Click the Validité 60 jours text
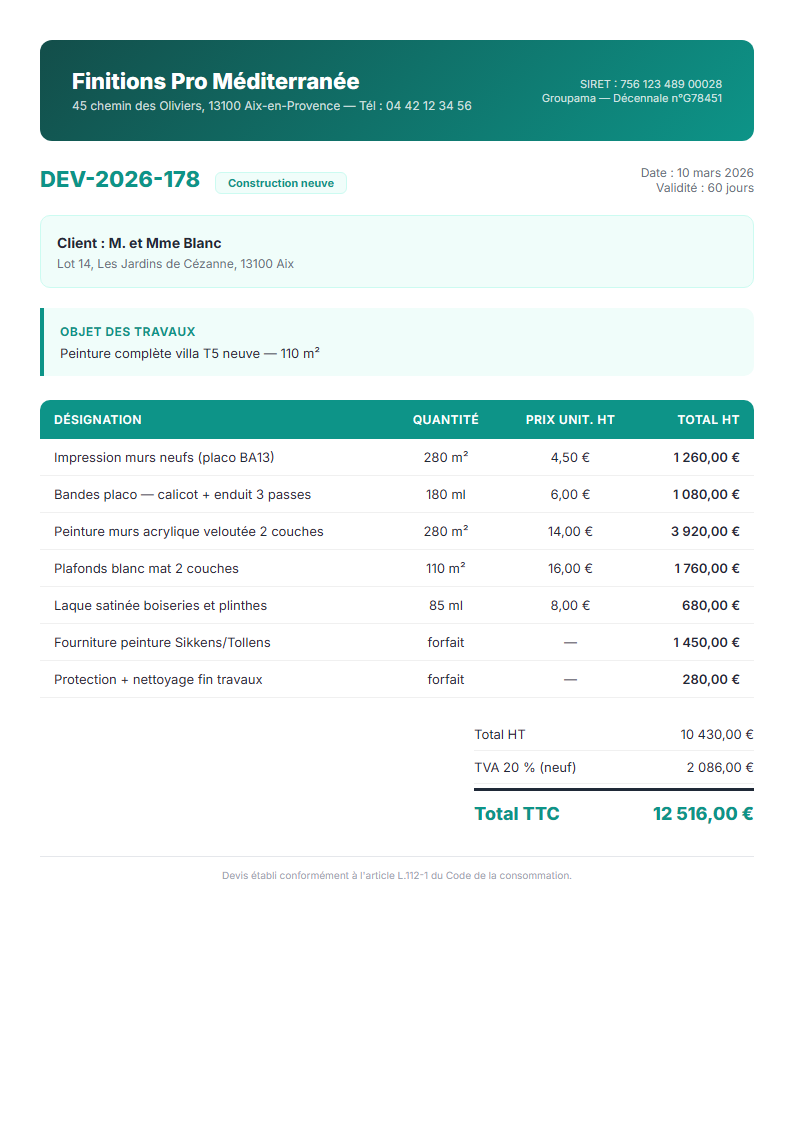 point(704,188)
